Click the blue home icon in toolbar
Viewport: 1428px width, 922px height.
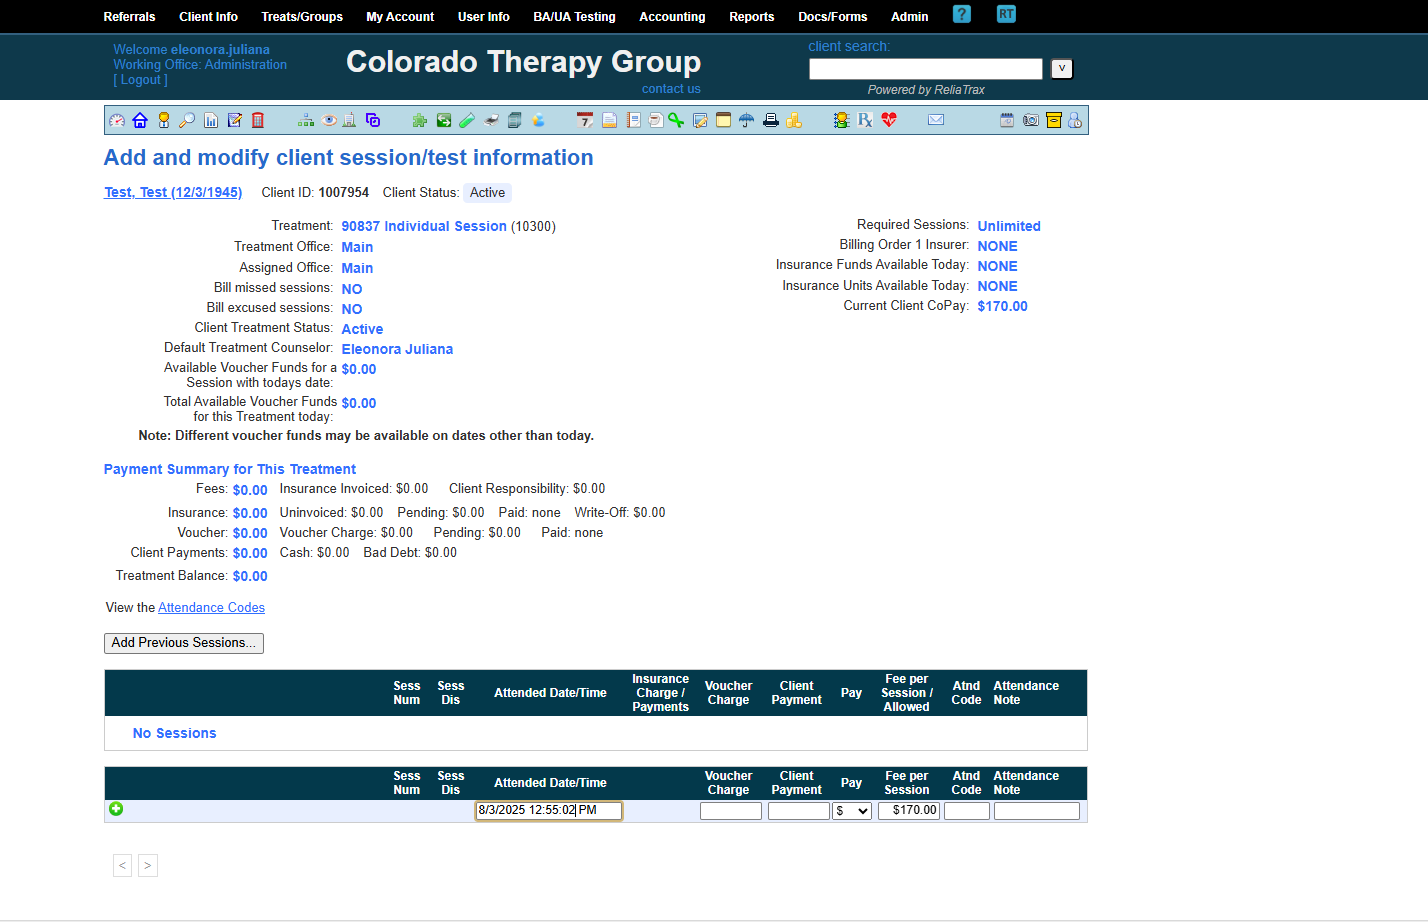click(140, 121)
